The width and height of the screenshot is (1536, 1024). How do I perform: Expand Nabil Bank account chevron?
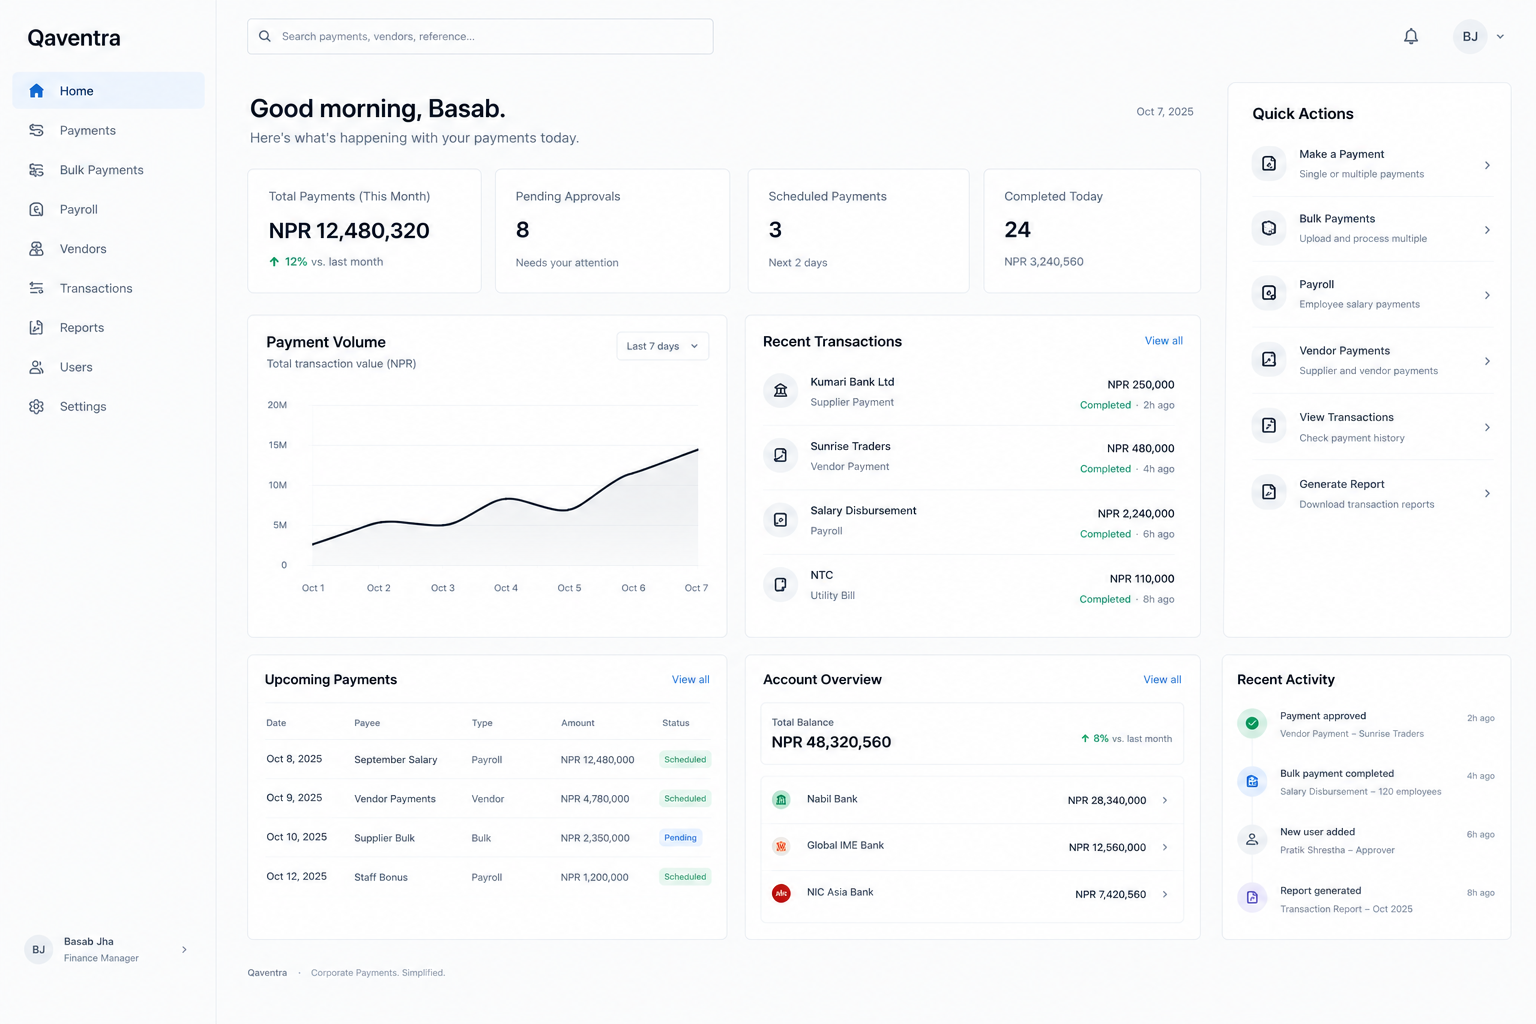[x=1165, y=800]
